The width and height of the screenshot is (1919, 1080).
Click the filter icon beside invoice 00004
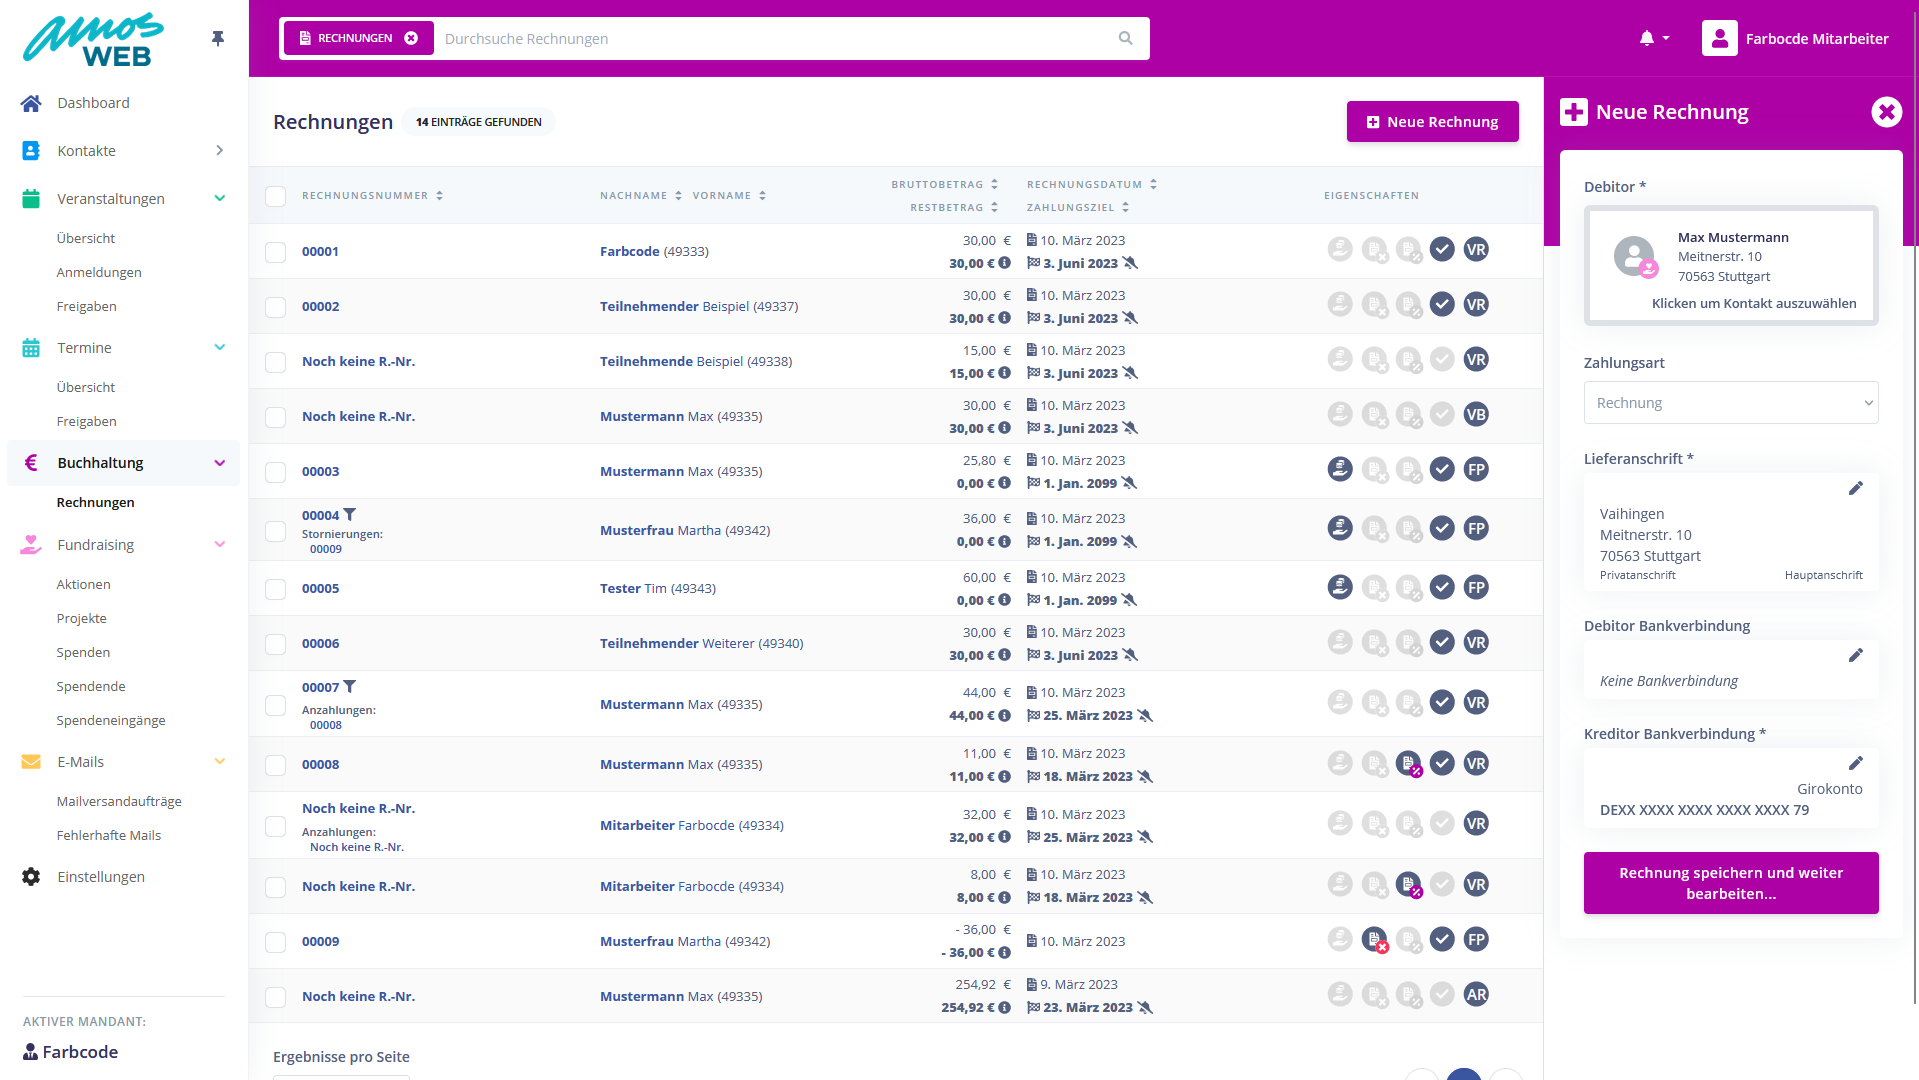349,515
